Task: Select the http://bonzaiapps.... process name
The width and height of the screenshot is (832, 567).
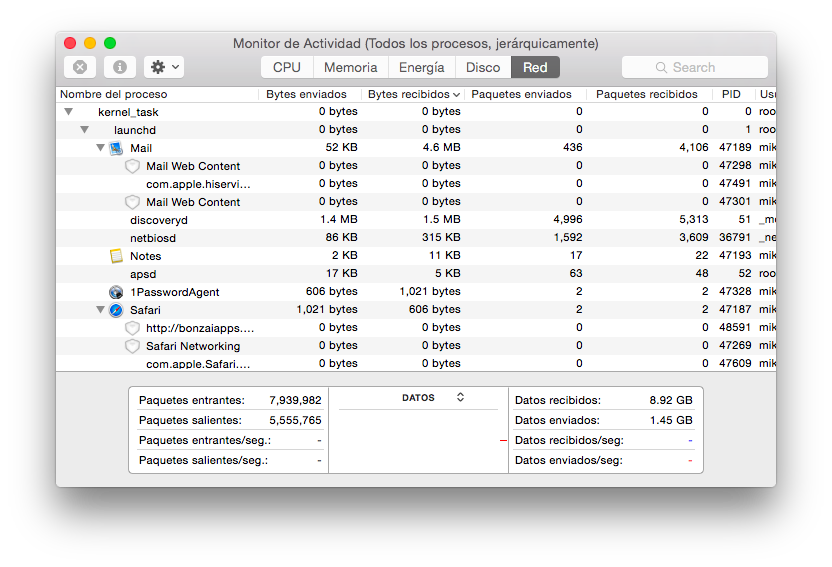Action: click(200, 328)
